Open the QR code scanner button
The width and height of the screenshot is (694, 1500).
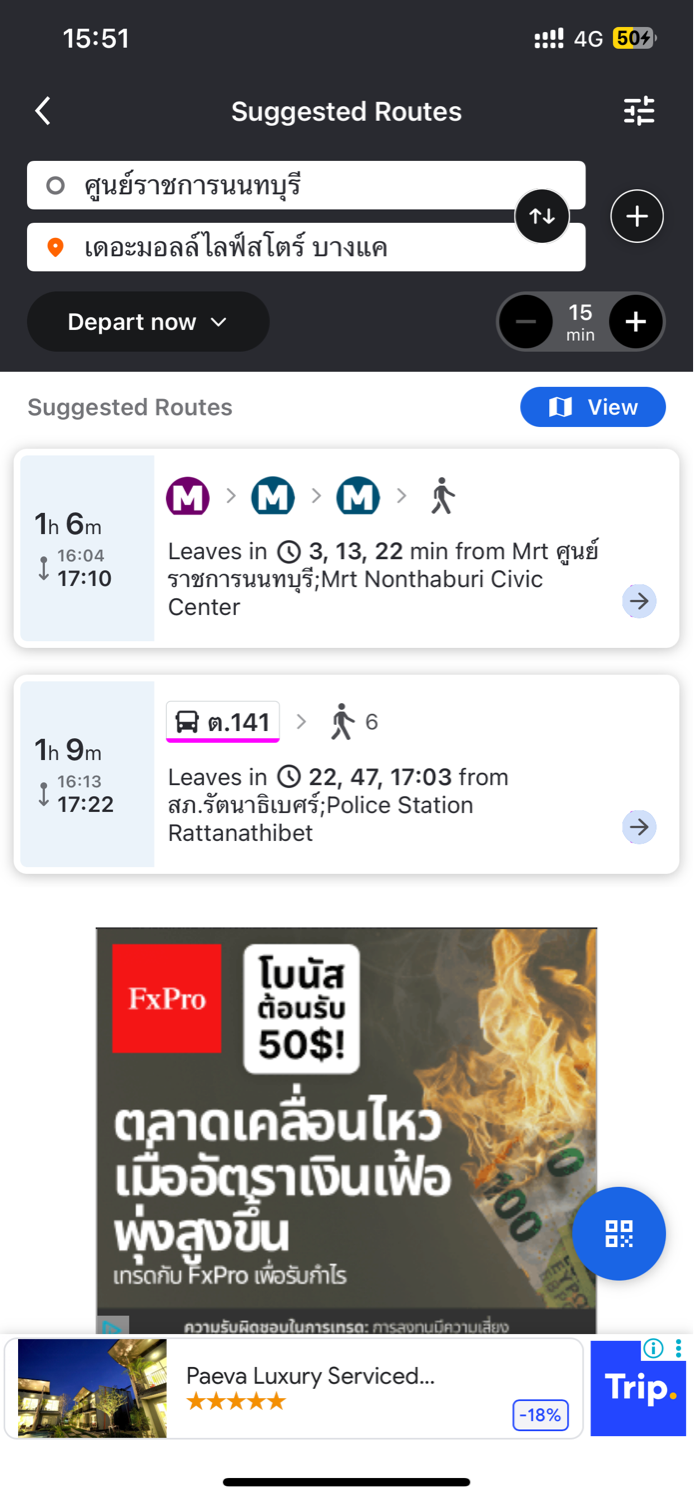[619, 1233]
